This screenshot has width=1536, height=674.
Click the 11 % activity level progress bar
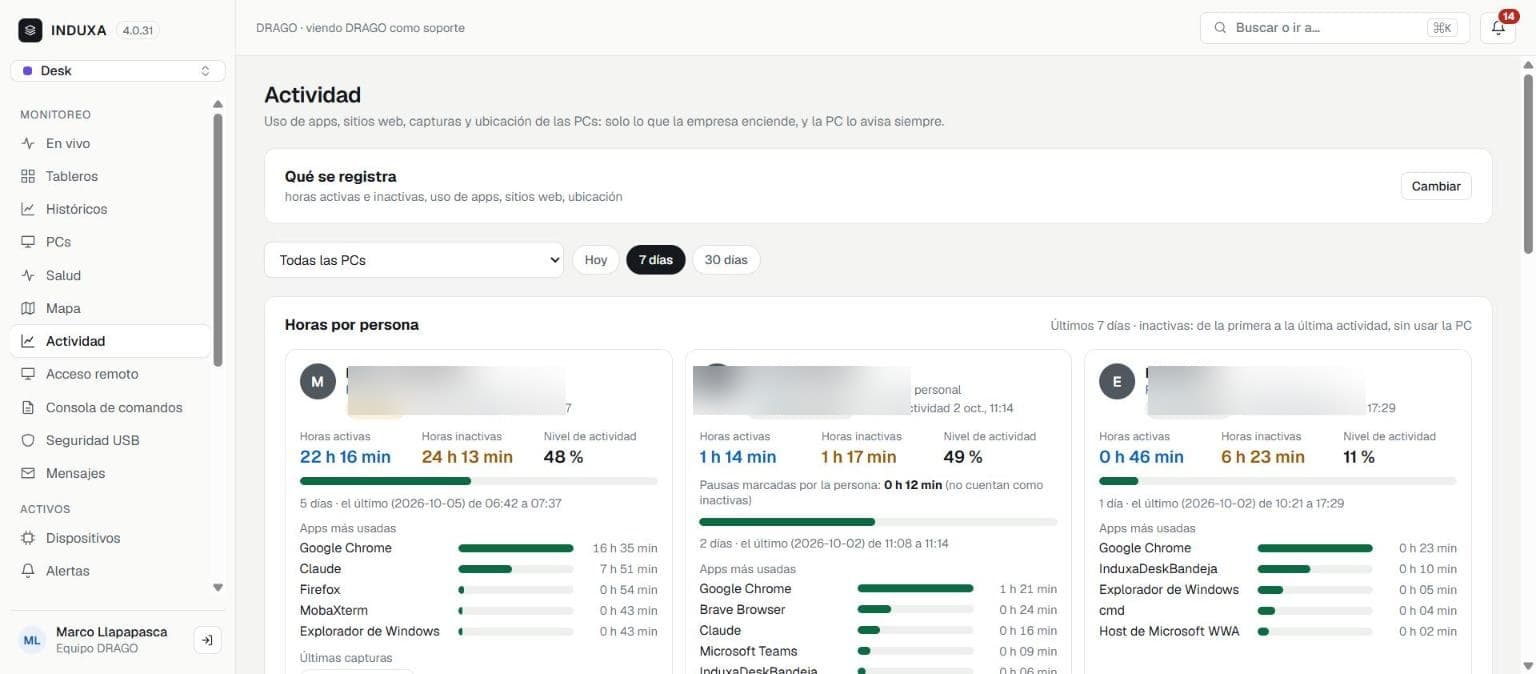1278,481
